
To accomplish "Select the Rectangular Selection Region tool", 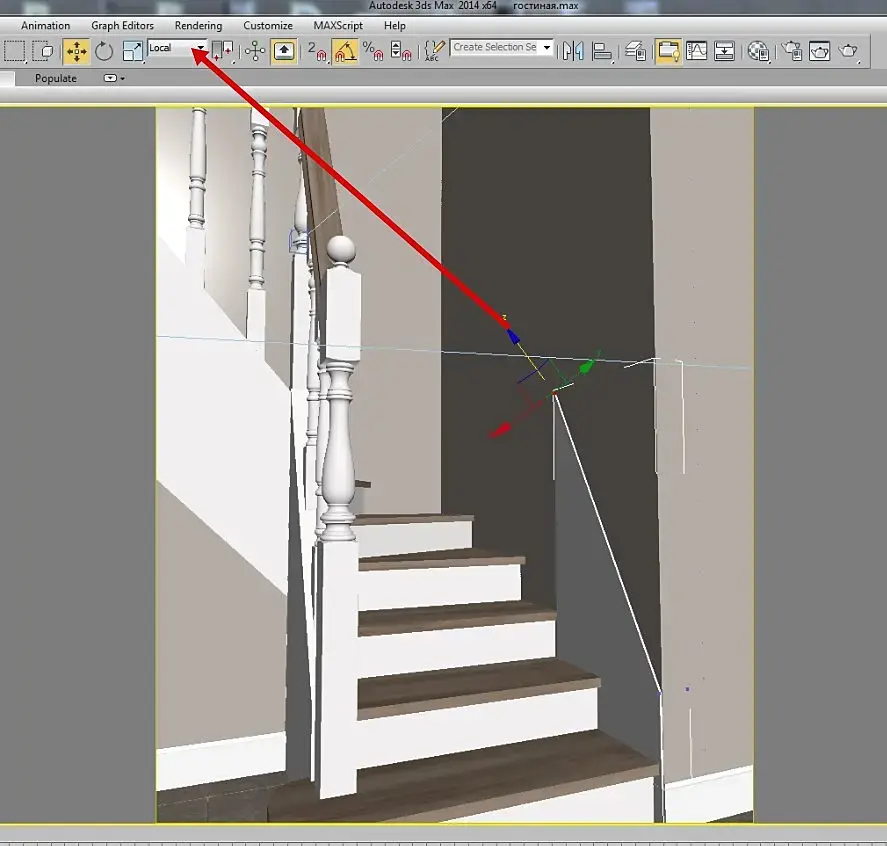I will [14, 51].
